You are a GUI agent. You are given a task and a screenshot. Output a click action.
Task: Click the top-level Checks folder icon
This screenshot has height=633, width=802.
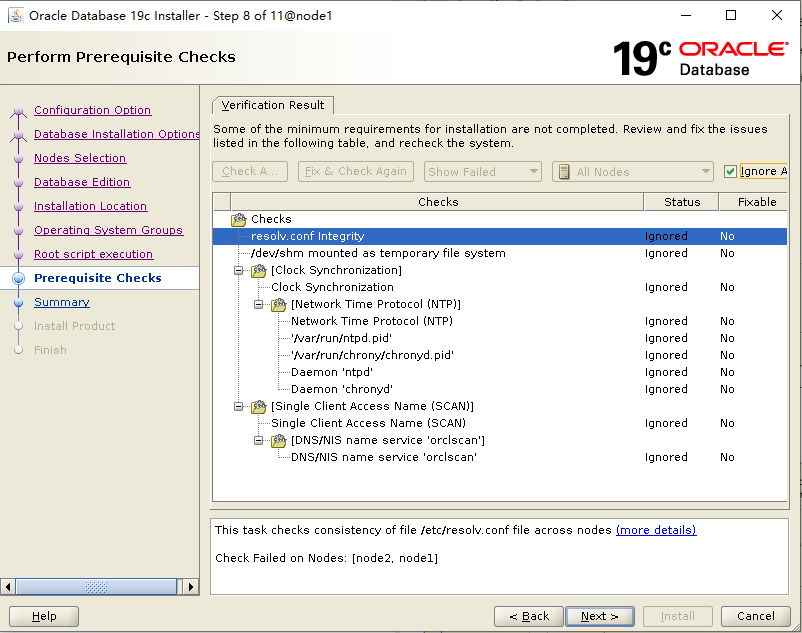(x=239, y=219)
